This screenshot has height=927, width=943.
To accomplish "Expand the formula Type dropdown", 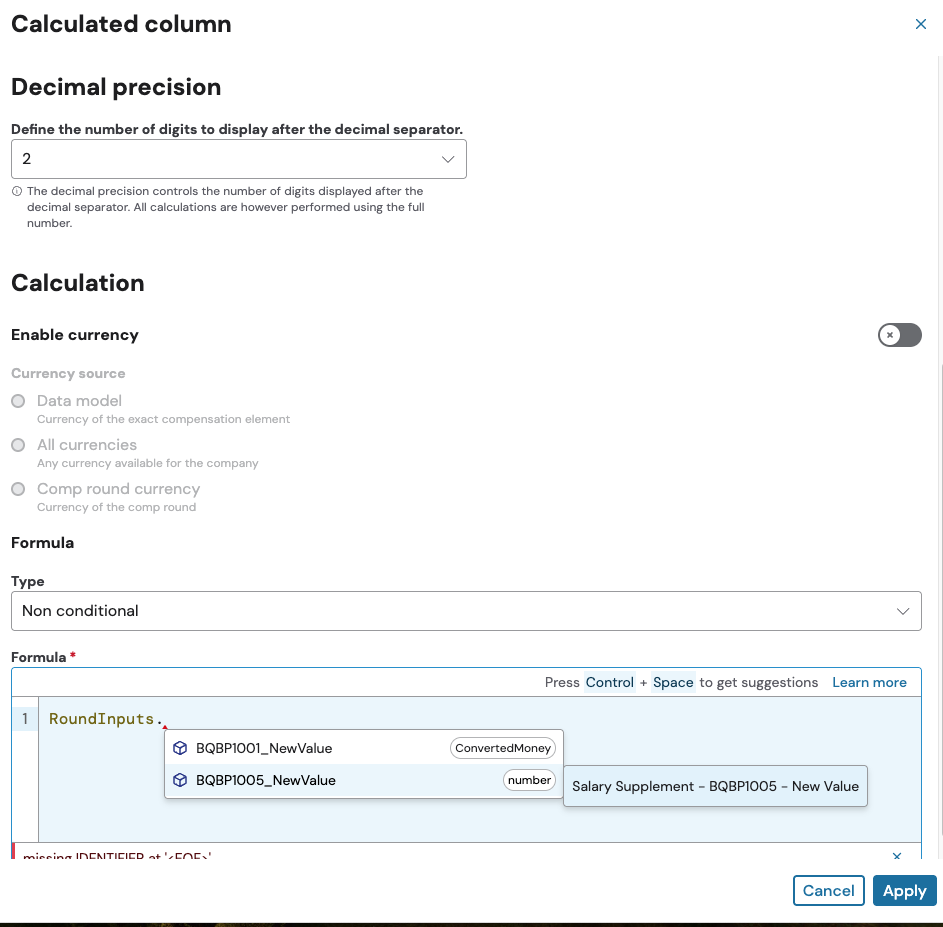I will tap(465, 611).
